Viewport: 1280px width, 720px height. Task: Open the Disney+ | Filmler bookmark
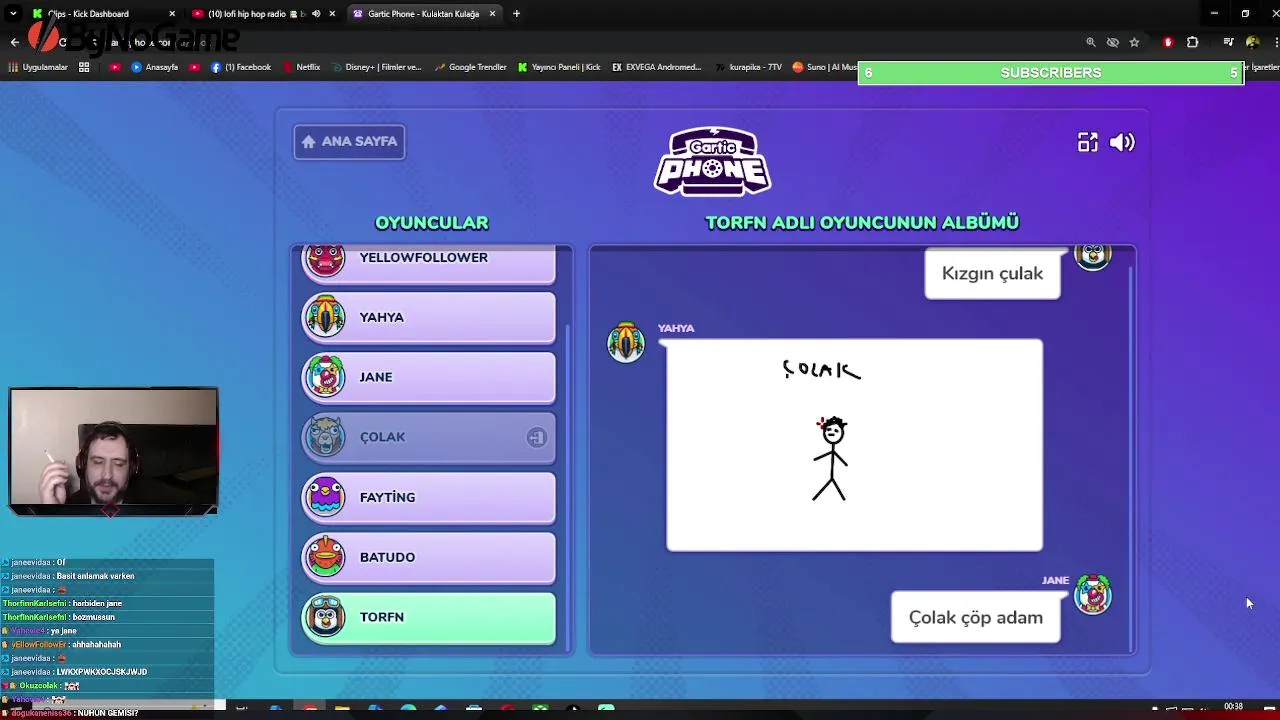point(377,67)
